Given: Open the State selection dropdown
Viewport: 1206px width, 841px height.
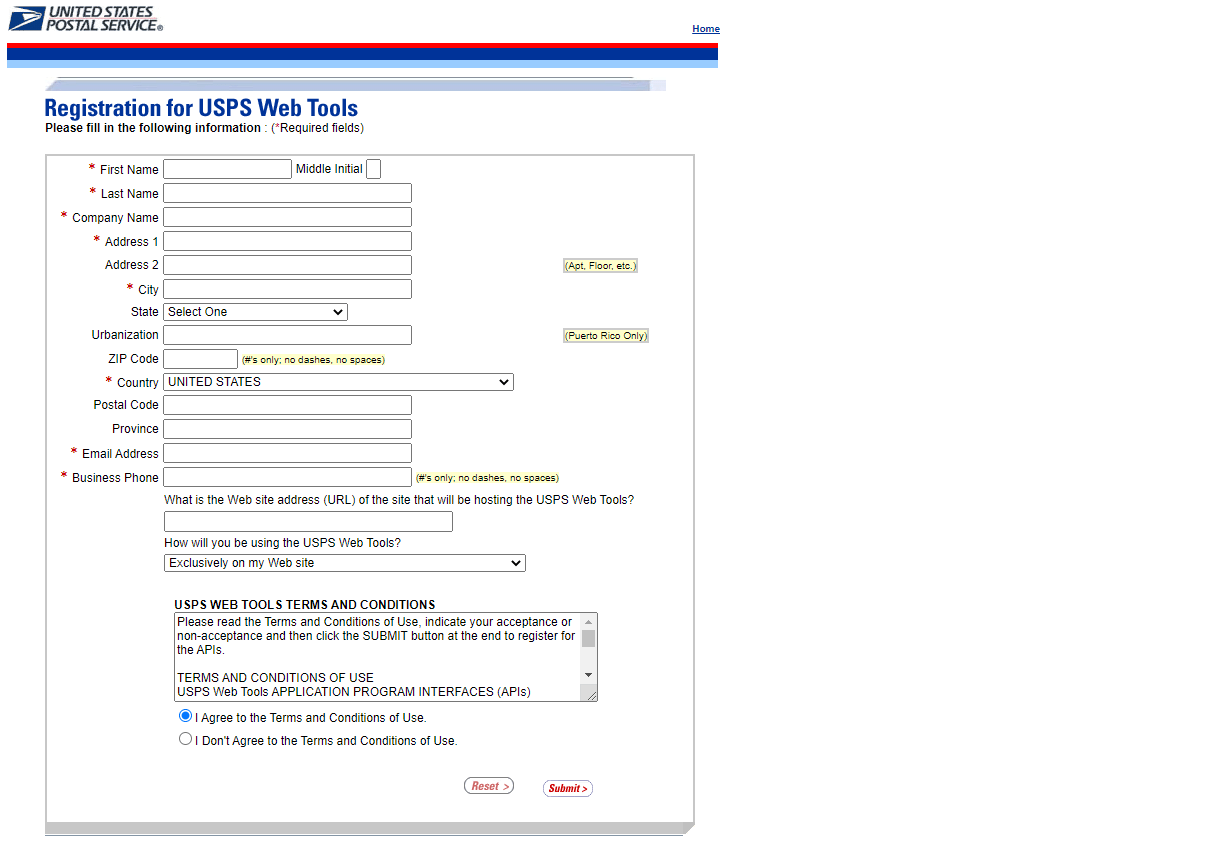Looking at the screenshot, I should click(254, 311).
